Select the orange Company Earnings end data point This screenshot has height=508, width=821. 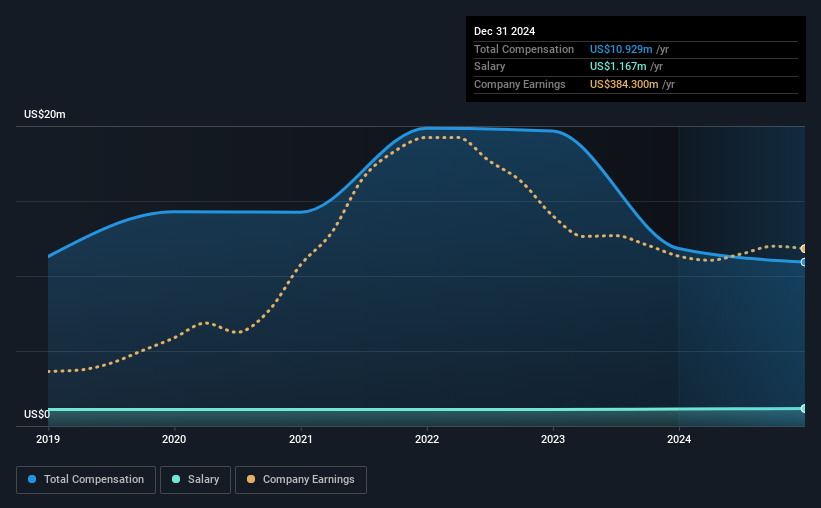point(804,249)
